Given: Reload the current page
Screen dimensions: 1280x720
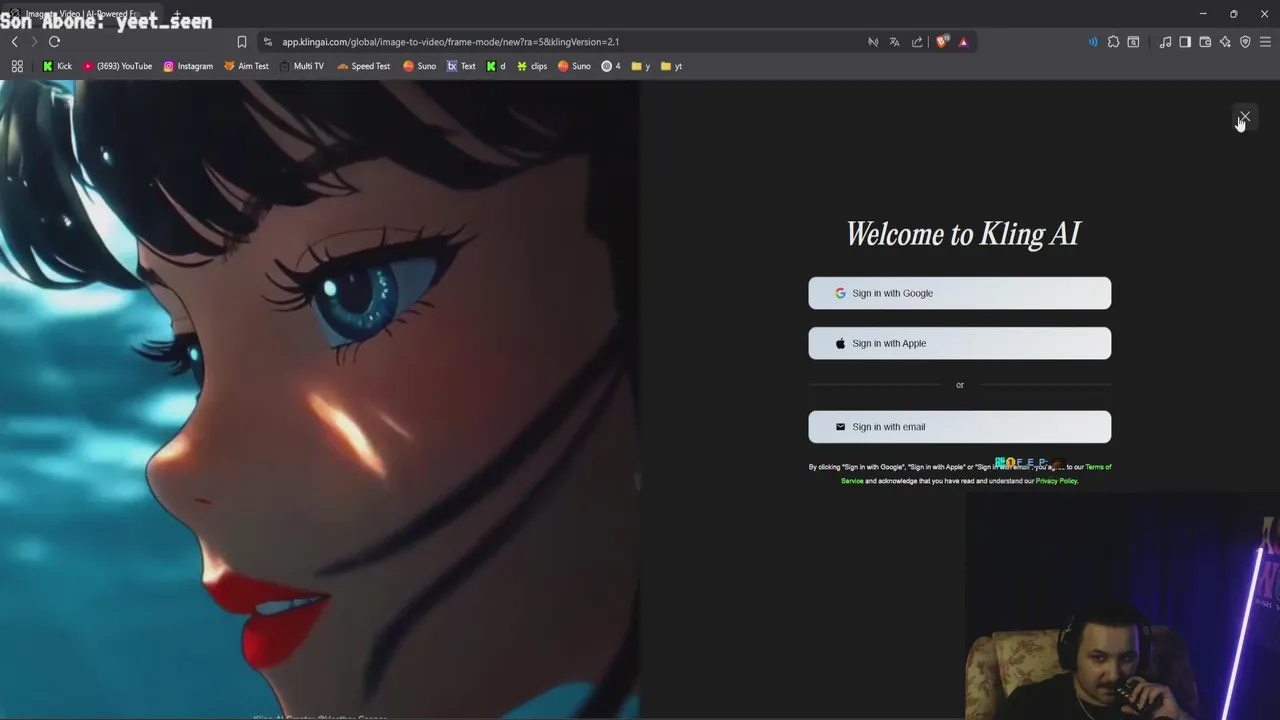Looking at the screenshot, I should (x=54, y=42).
